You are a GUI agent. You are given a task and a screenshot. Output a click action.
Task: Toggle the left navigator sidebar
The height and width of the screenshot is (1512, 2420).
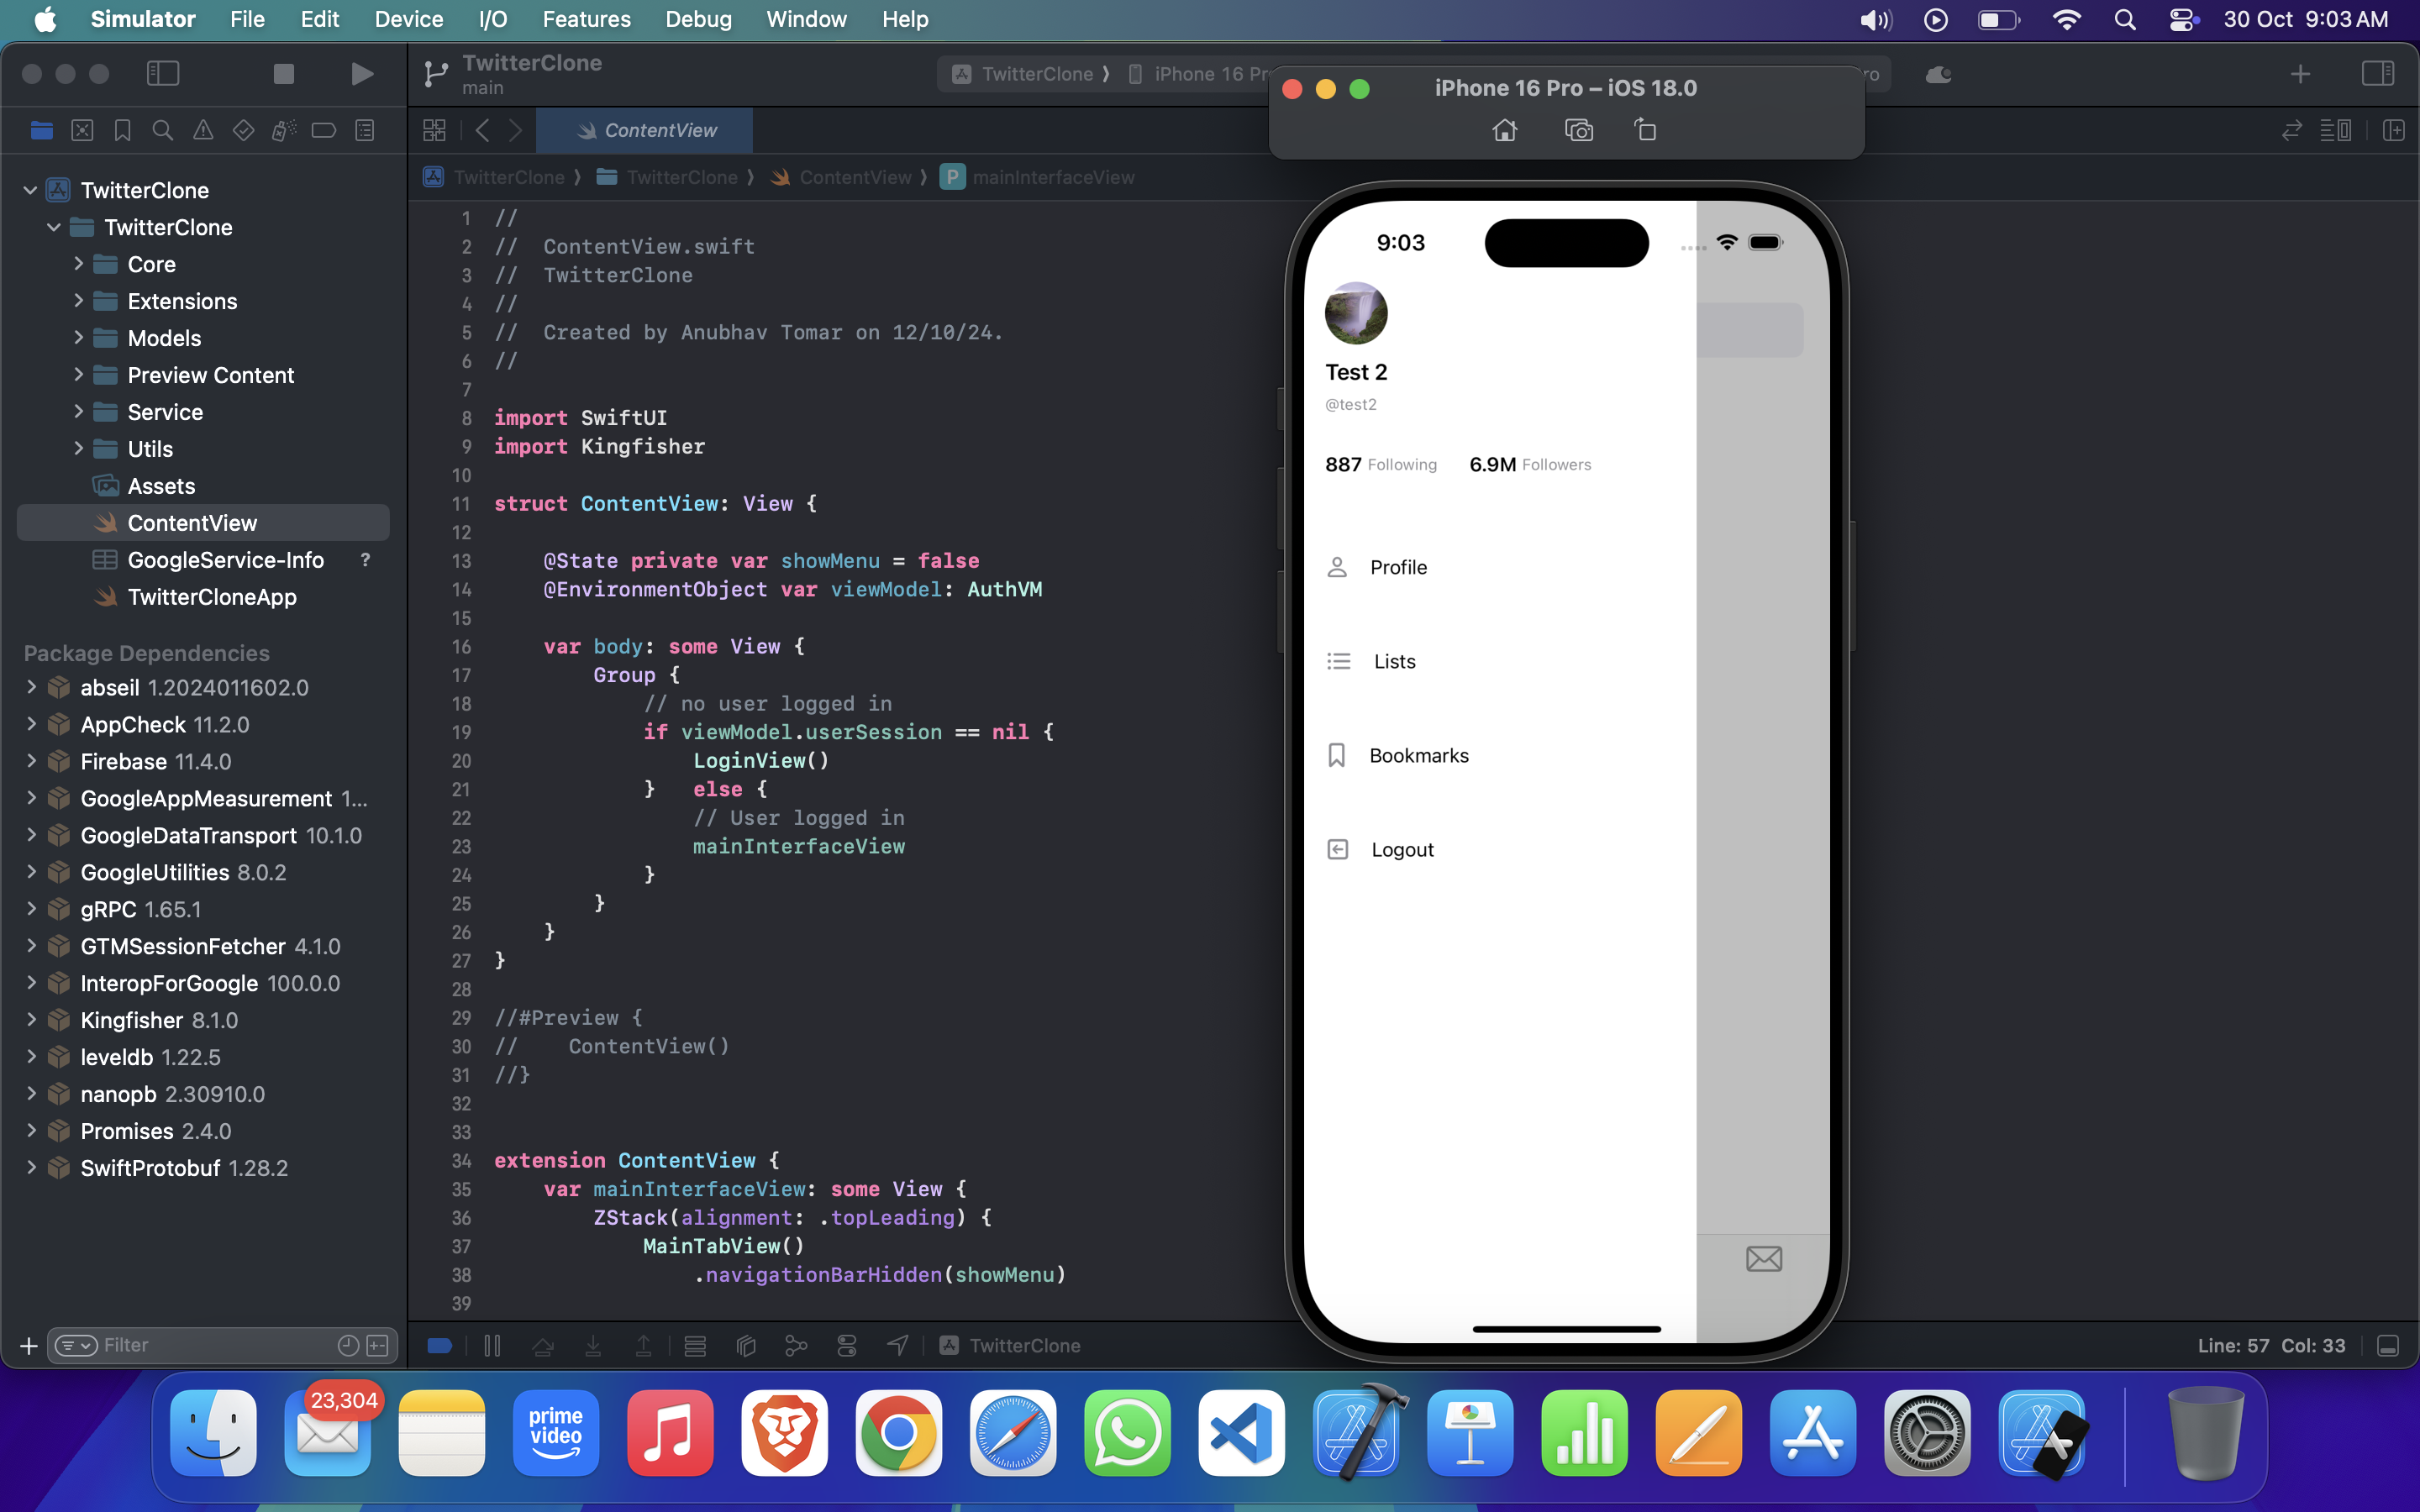click(x=163, y=74)
